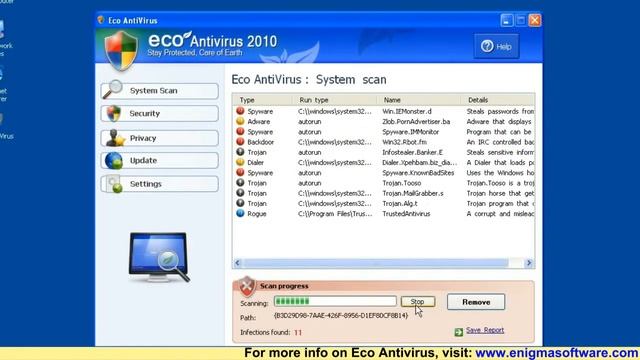This screenshot has width=640, height=360.
Task: Open the Privacy section
Action: pos(160,138)
